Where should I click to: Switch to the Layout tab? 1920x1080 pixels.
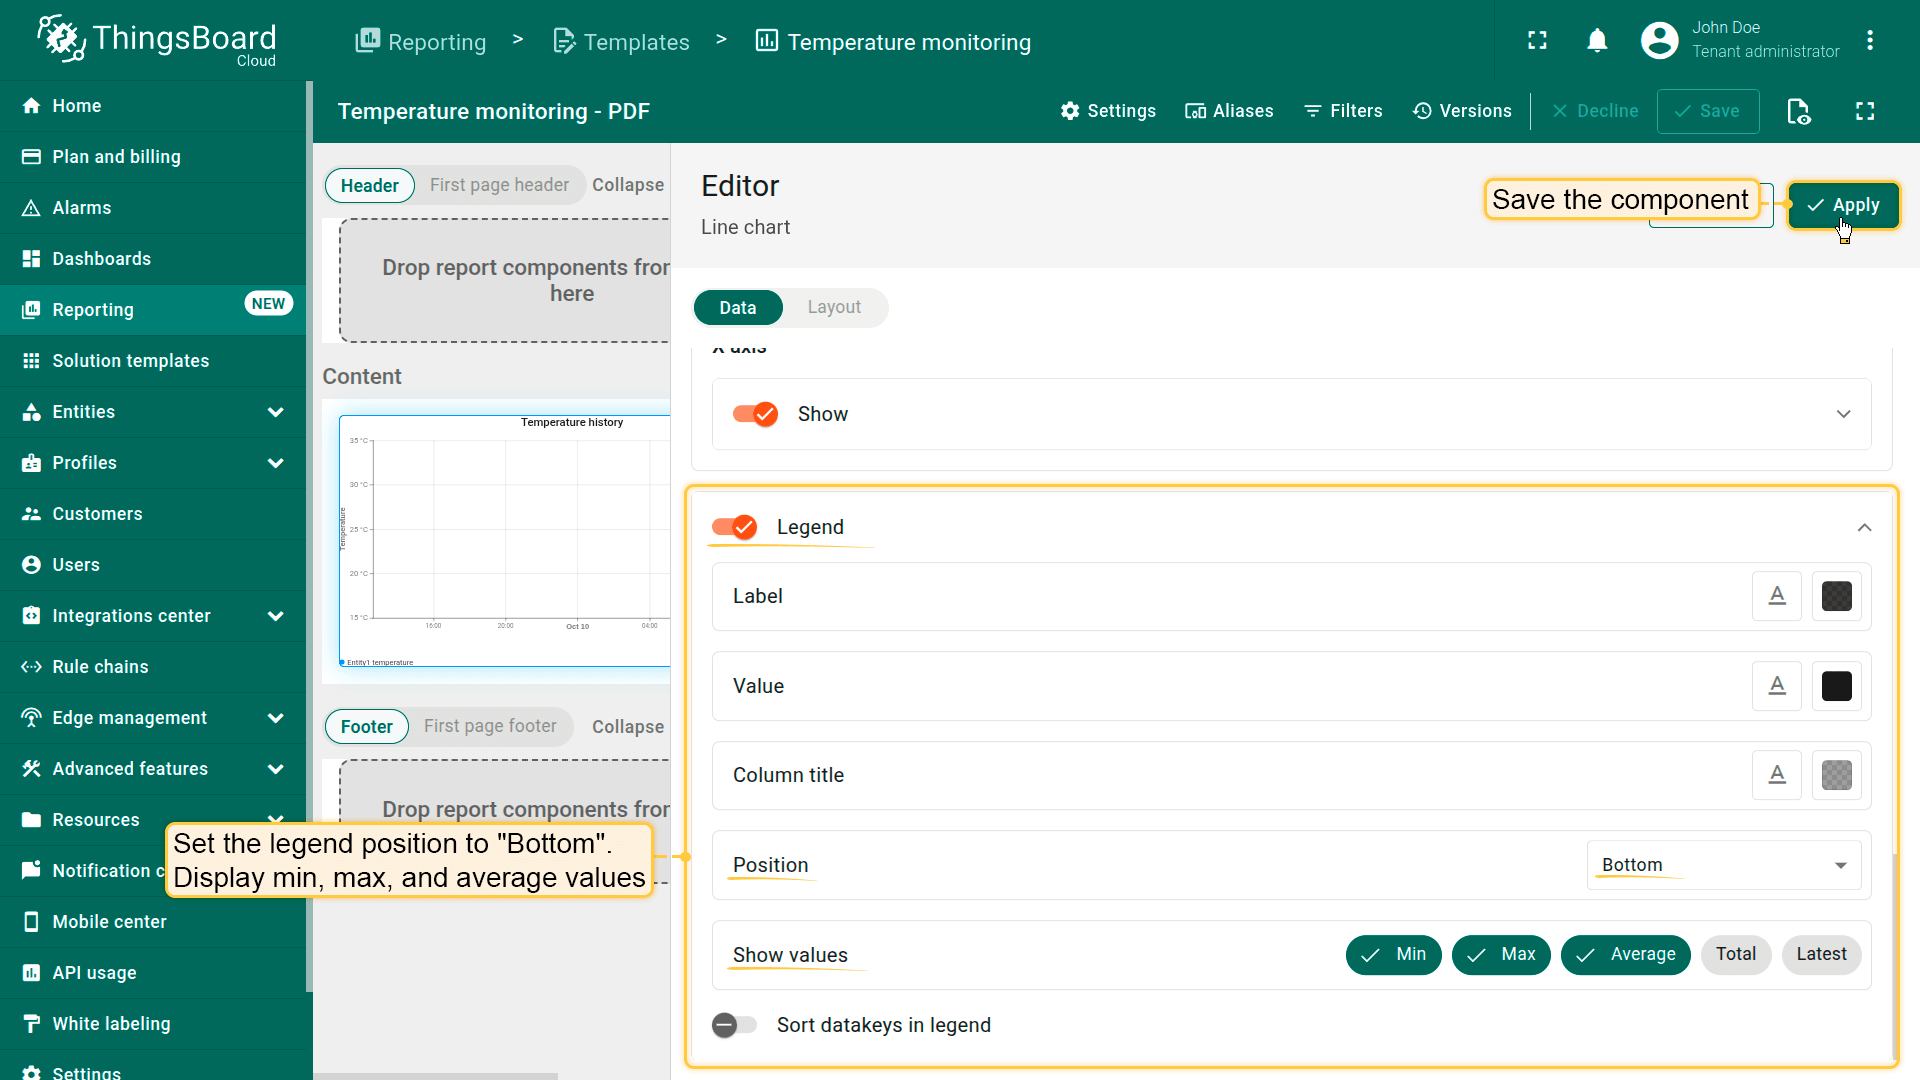[x=833, y=307]
